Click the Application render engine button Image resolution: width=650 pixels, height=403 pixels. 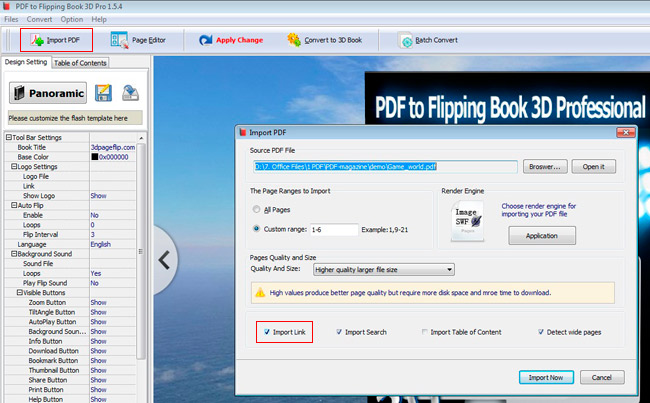(x=542, y=235)
